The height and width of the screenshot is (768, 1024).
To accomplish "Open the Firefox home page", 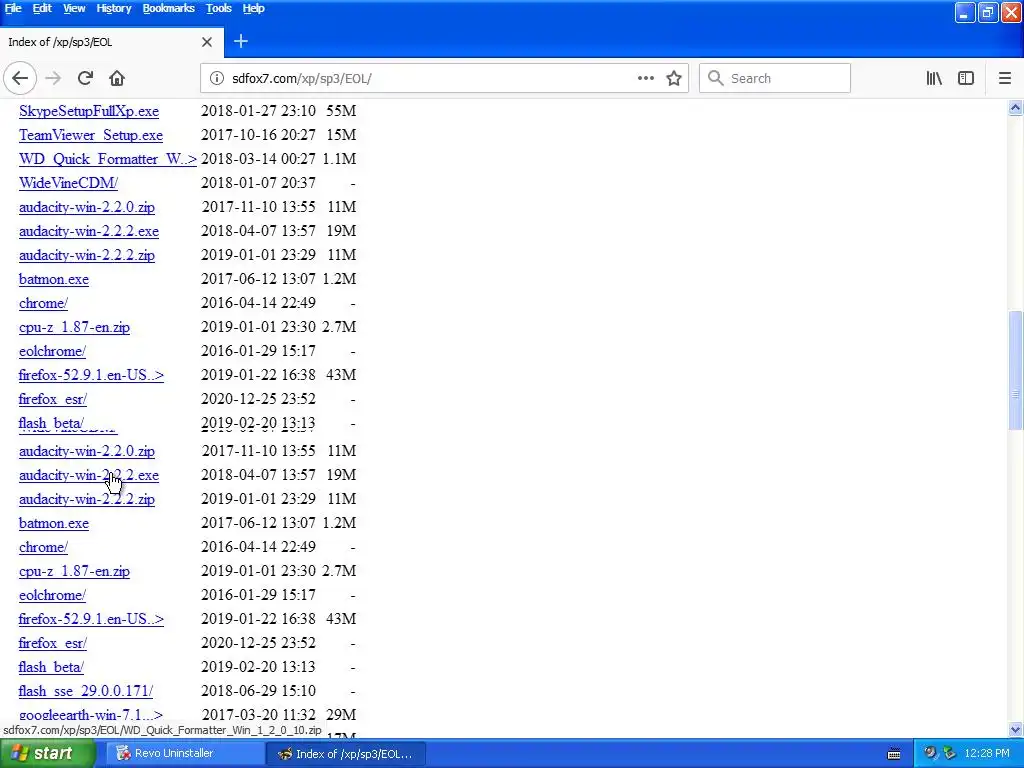I will pos(117,78).
